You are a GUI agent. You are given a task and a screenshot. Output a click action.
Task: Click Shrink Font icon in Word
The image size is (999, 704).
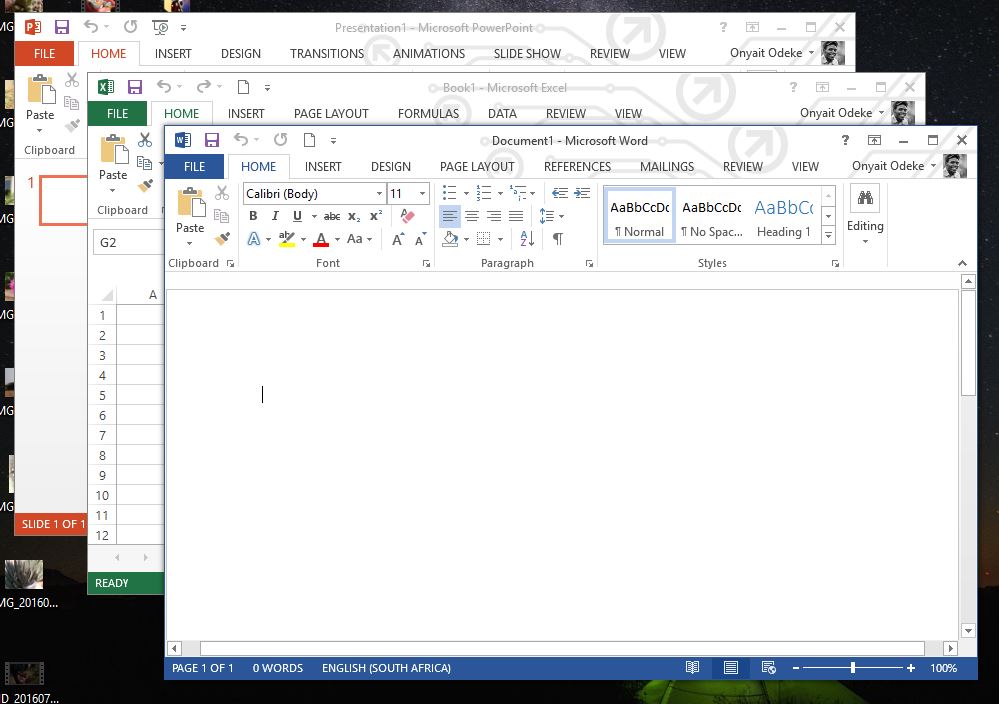tap(420, 240)
